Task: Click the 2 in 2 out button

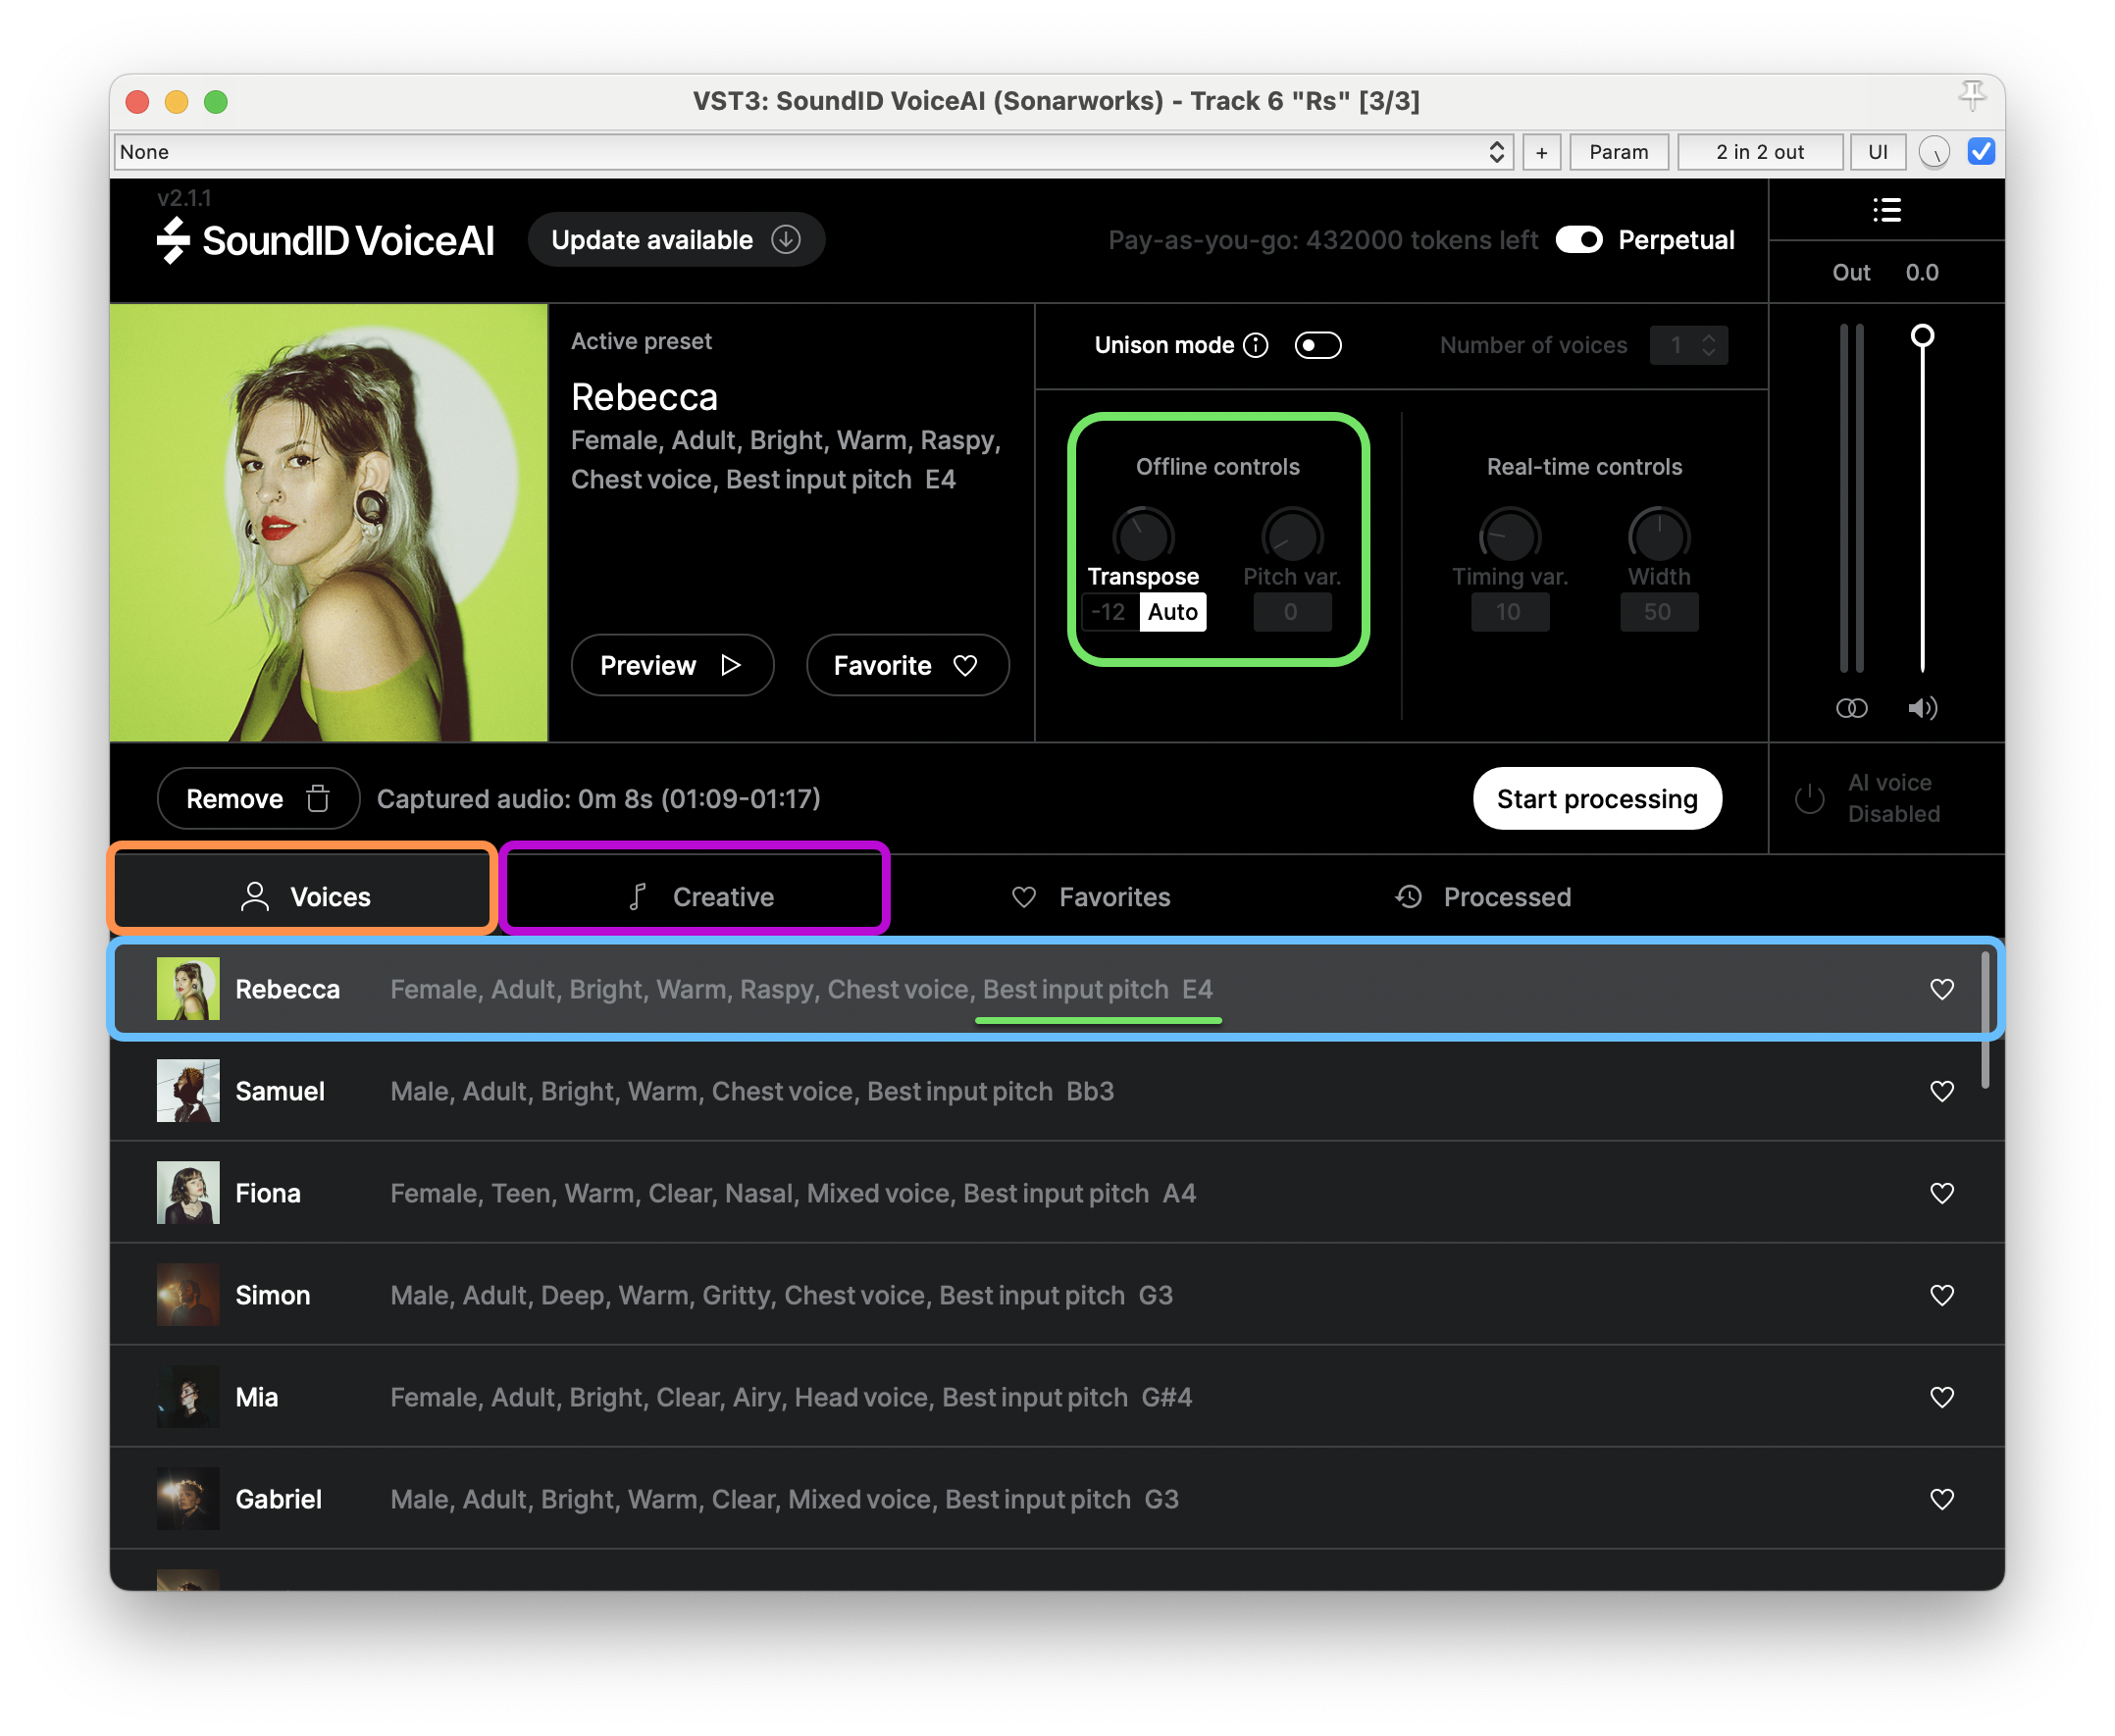Action: click(1759, 152)
